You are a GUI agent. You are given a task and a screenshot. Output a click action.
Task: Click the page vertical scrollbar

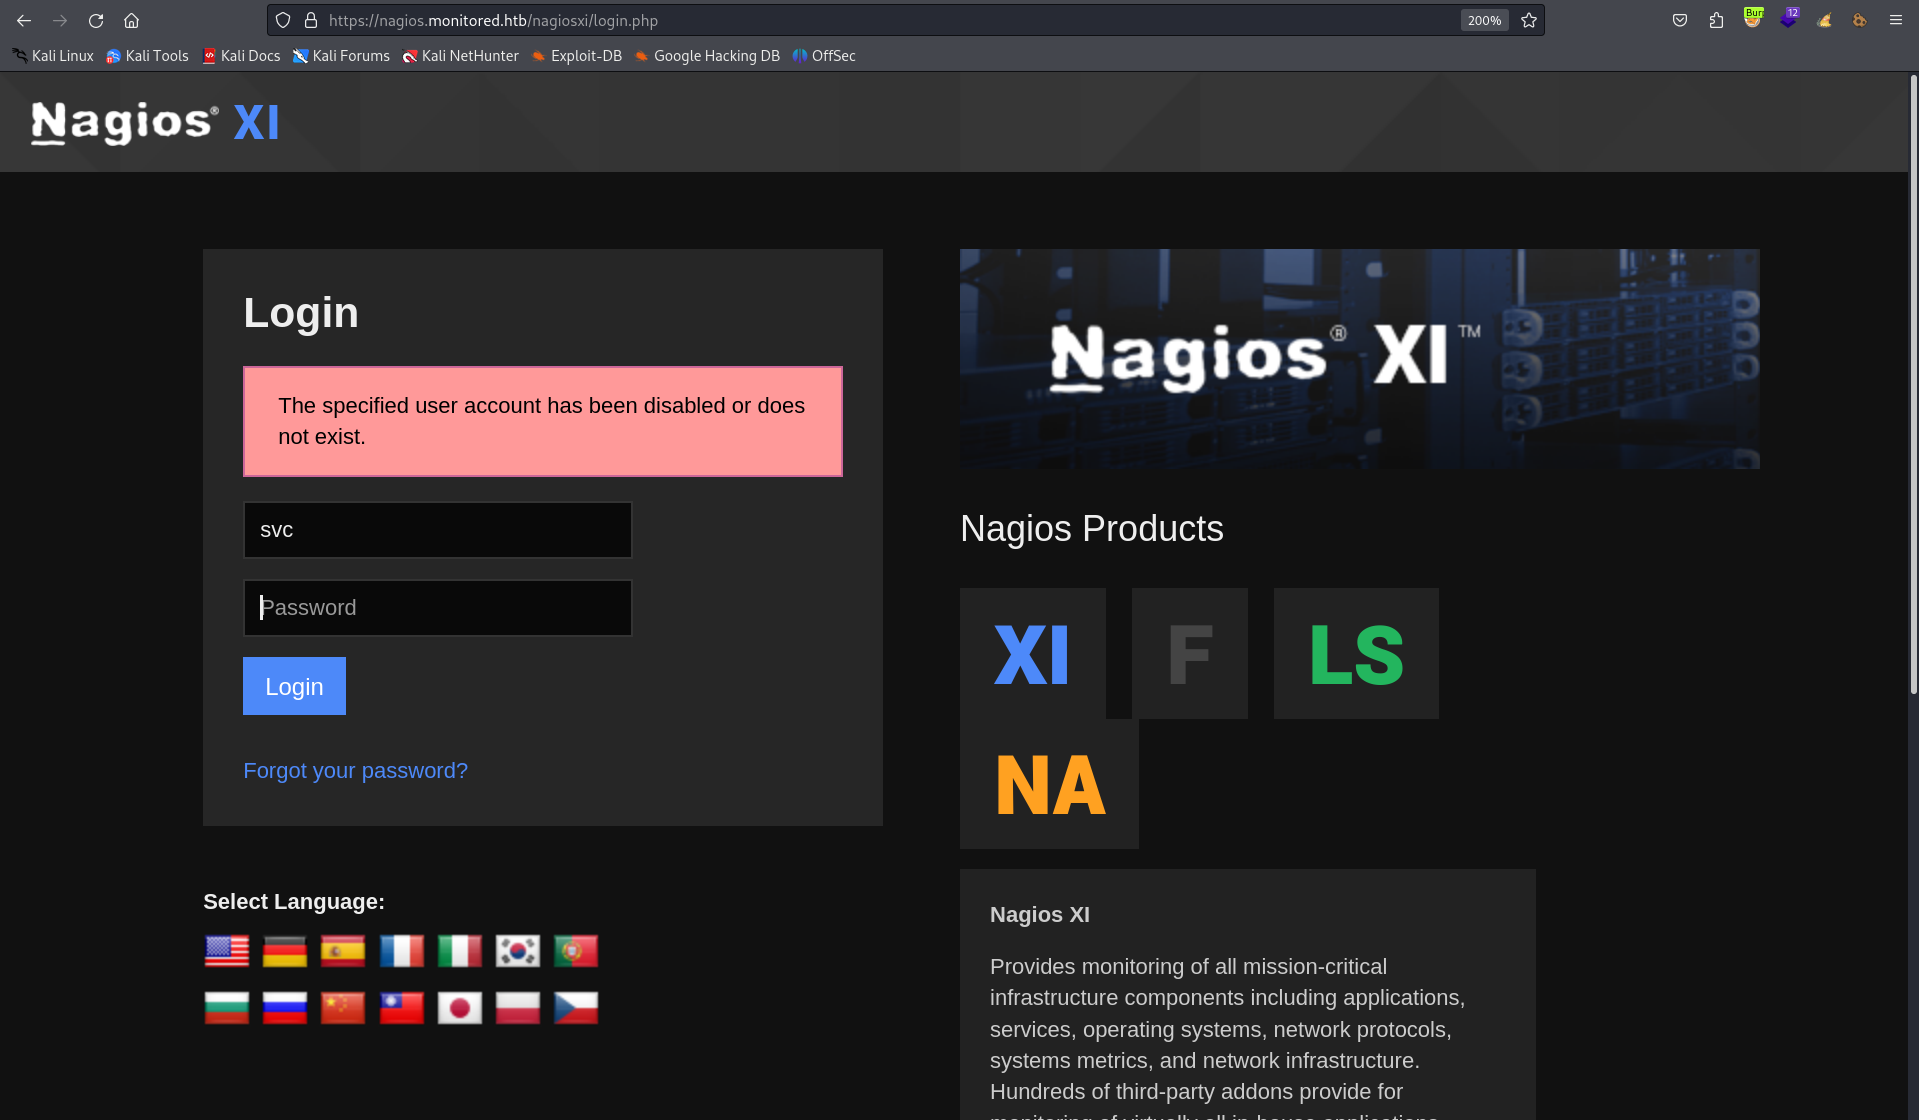(1913, 385)
